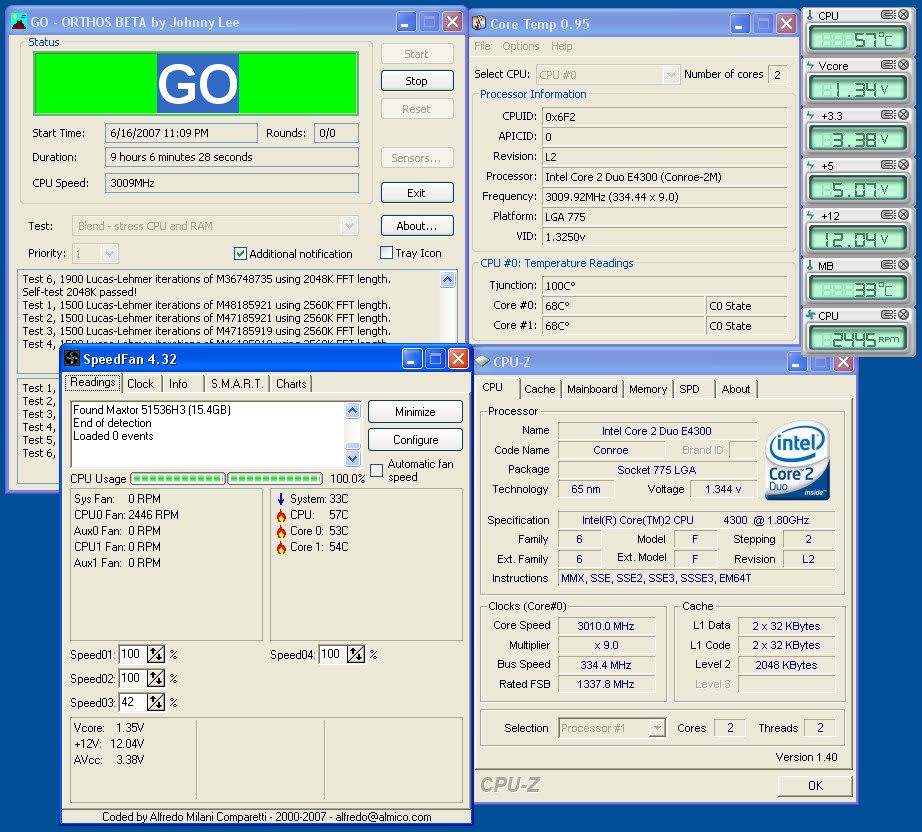
Task: Click the flame icon beside Core 0: 53C
Action: [x=281, y=531]
